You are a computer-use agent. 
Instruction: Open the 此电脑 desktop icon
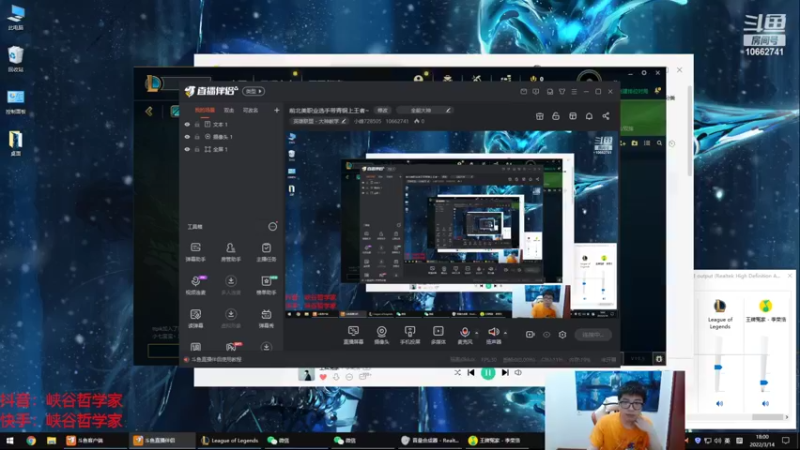coord(15,18)
